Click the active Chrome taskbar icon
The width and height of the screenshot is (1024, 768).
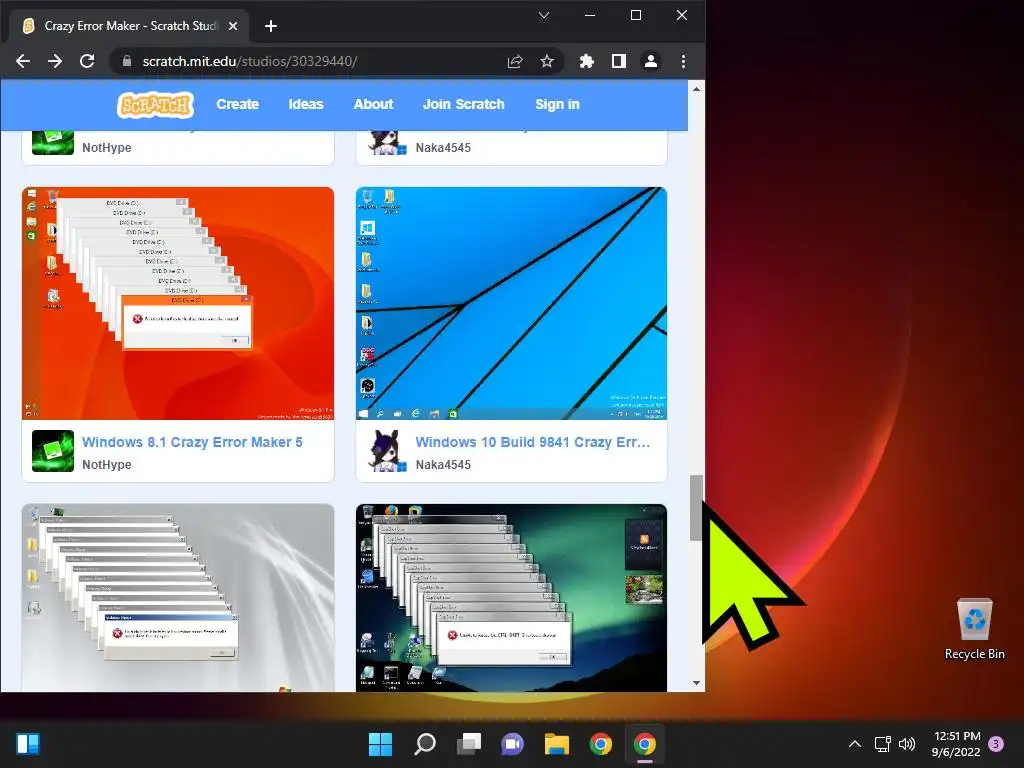click(x=645, y=744)
